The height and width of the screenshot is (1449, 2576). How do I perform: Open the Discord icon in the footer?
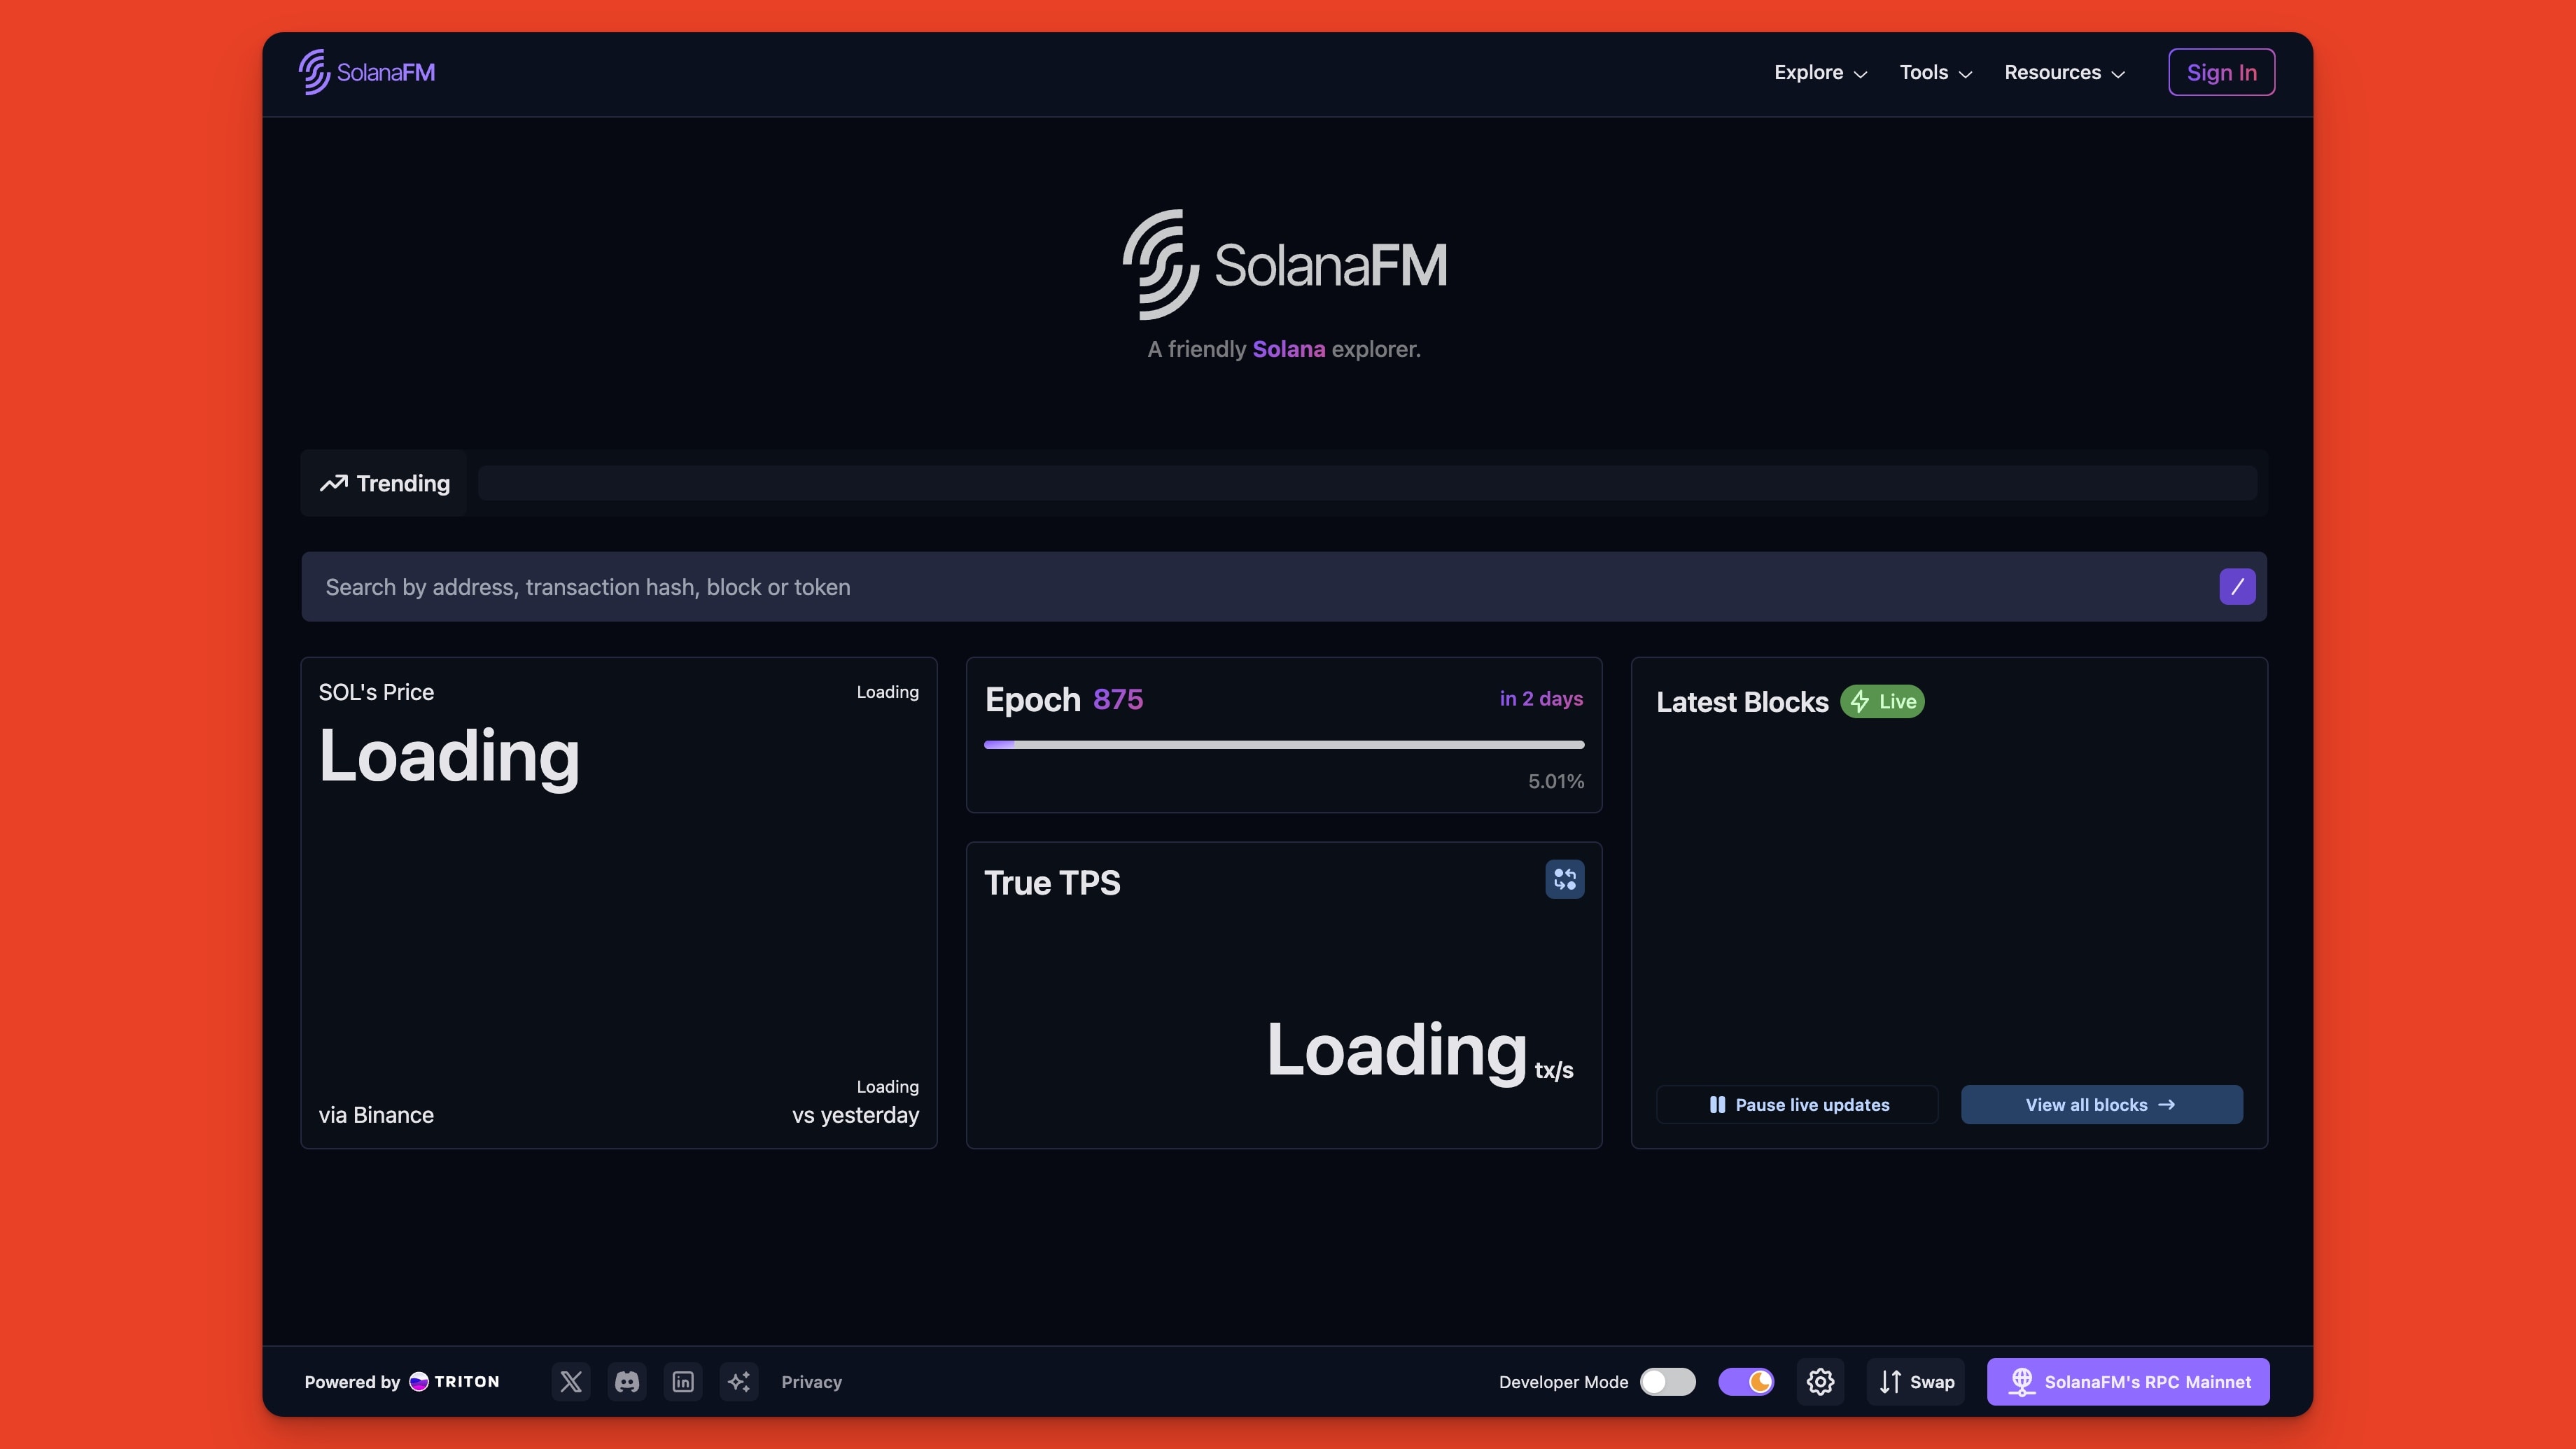(627, 1381)
